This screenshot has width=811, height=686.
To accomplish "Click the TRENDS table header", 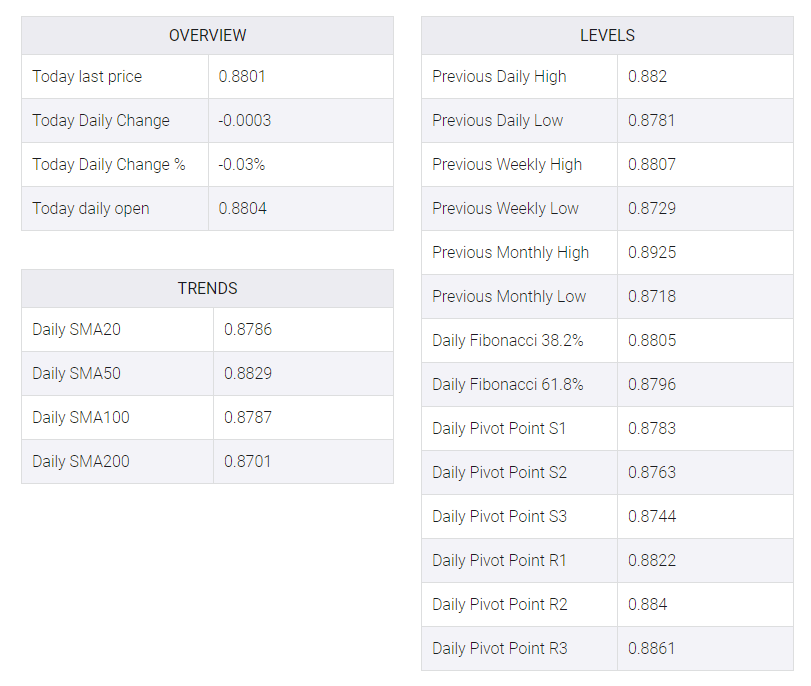I will pyautogui.click(x=207, y=288).
